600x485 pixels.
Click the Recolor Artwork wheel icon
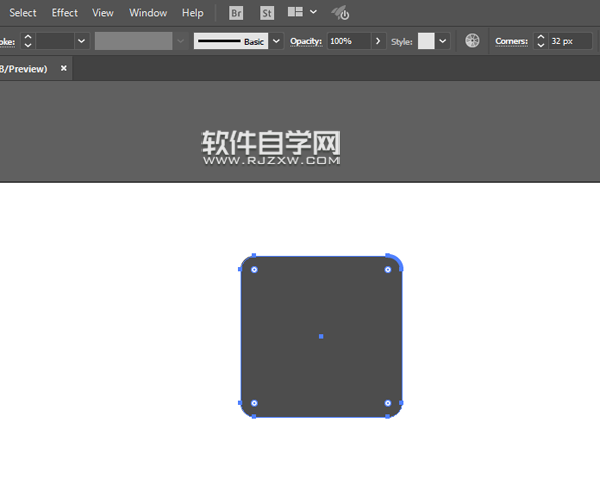(x=473, y=41)
